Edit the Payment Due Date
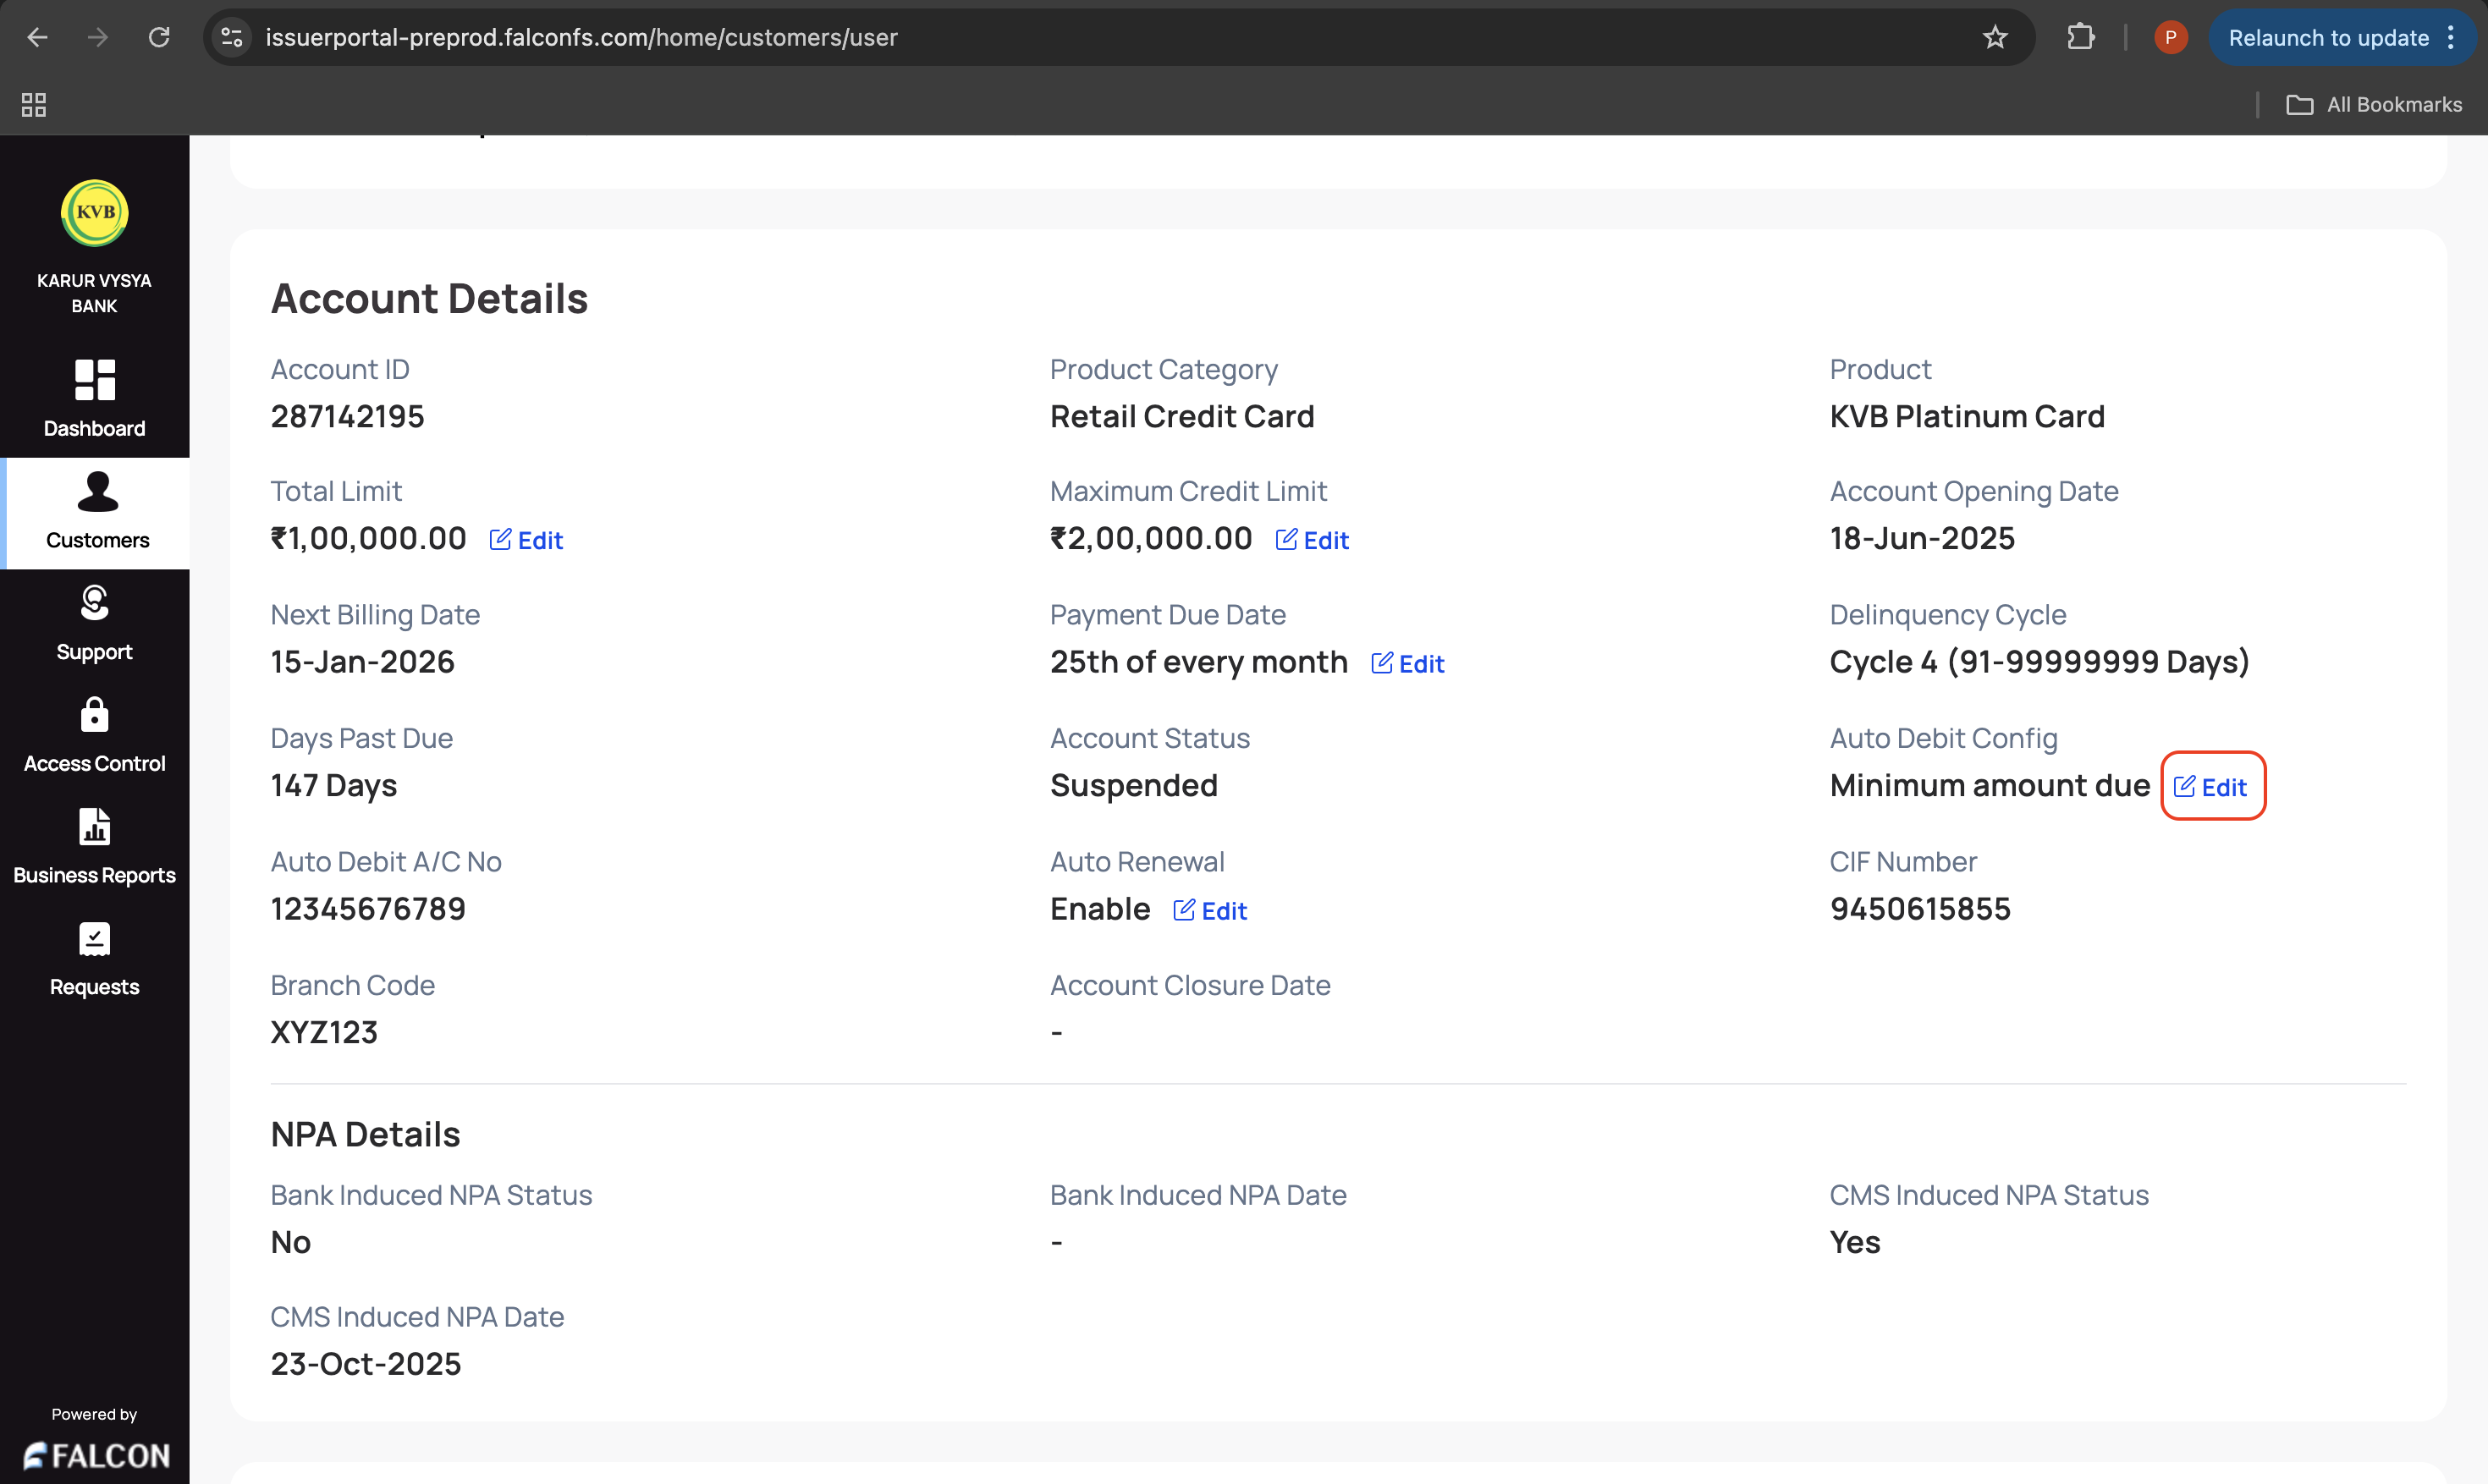Screen dimensions: 2488x1484 1407,664
